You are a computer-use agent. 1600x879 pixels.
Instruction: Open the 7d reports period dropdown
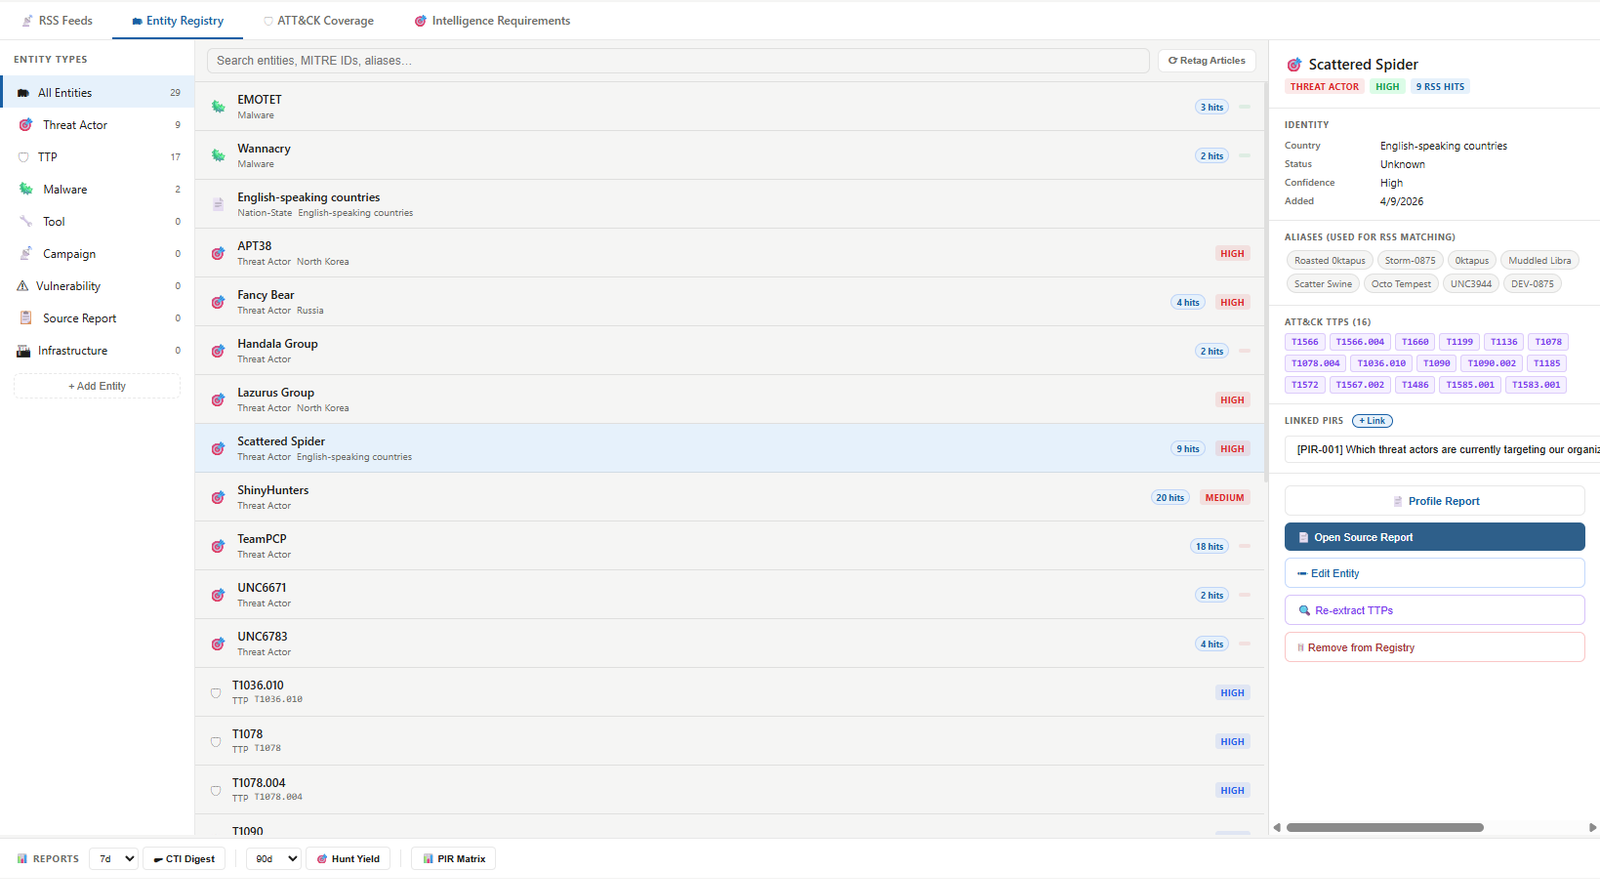click(x=114, y=859)
